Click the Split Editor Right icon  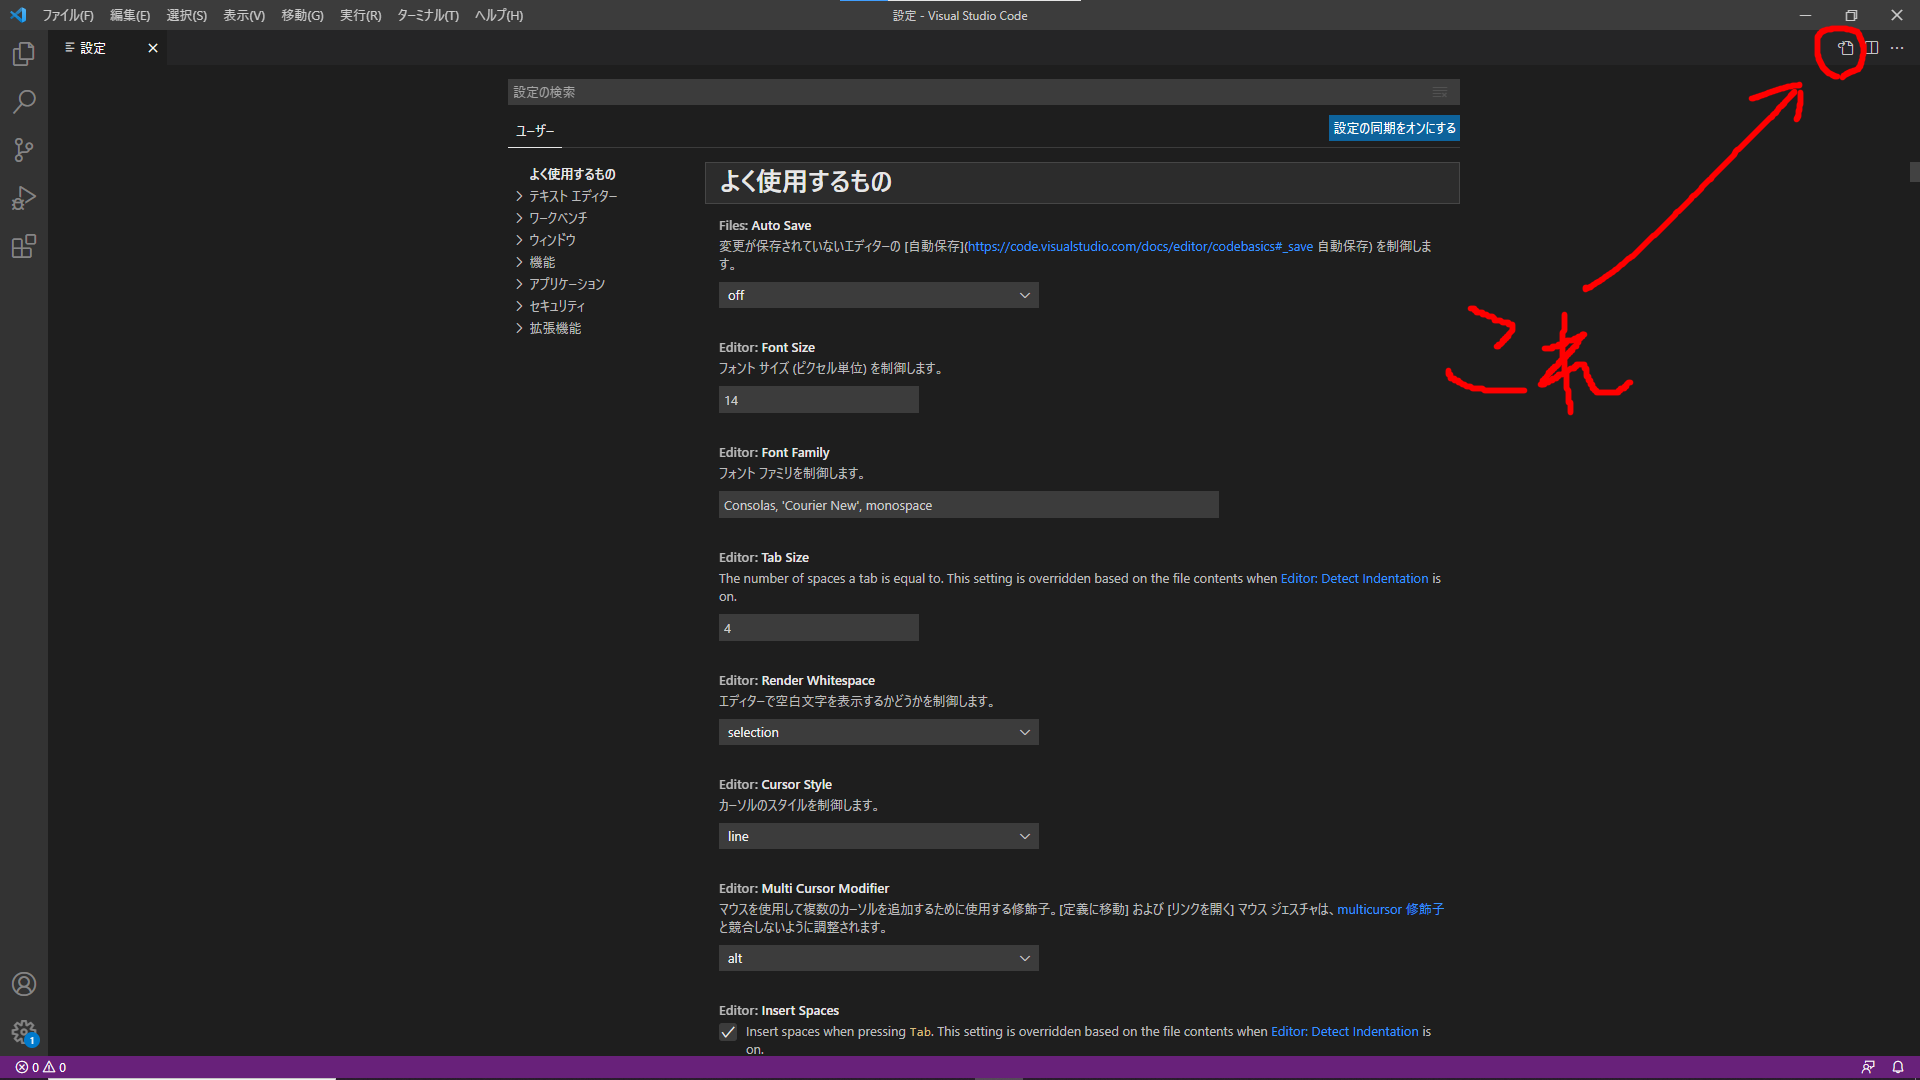[x=1872, y=48]
